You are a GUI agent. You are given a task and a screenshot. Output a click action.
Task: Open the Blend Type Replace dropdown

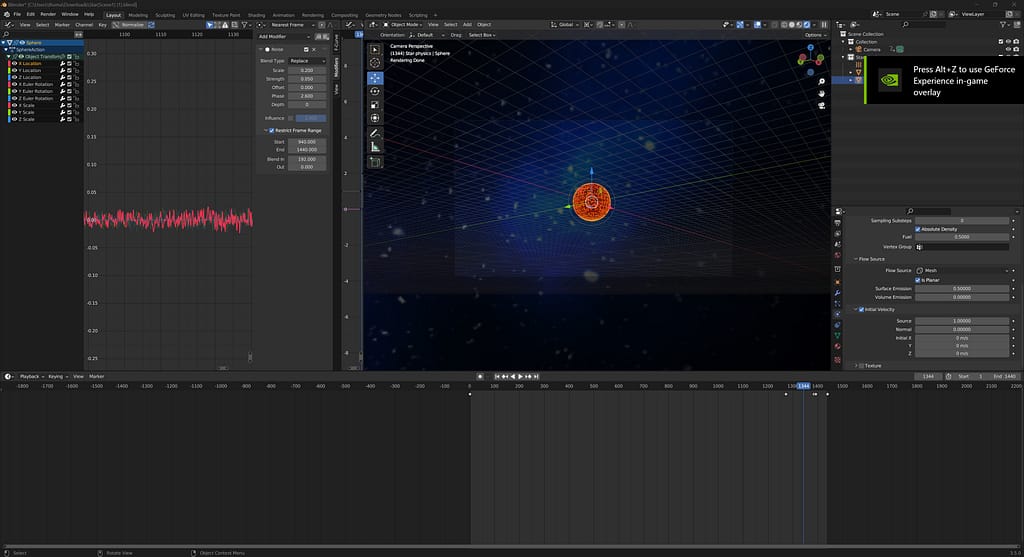point(306,61)
